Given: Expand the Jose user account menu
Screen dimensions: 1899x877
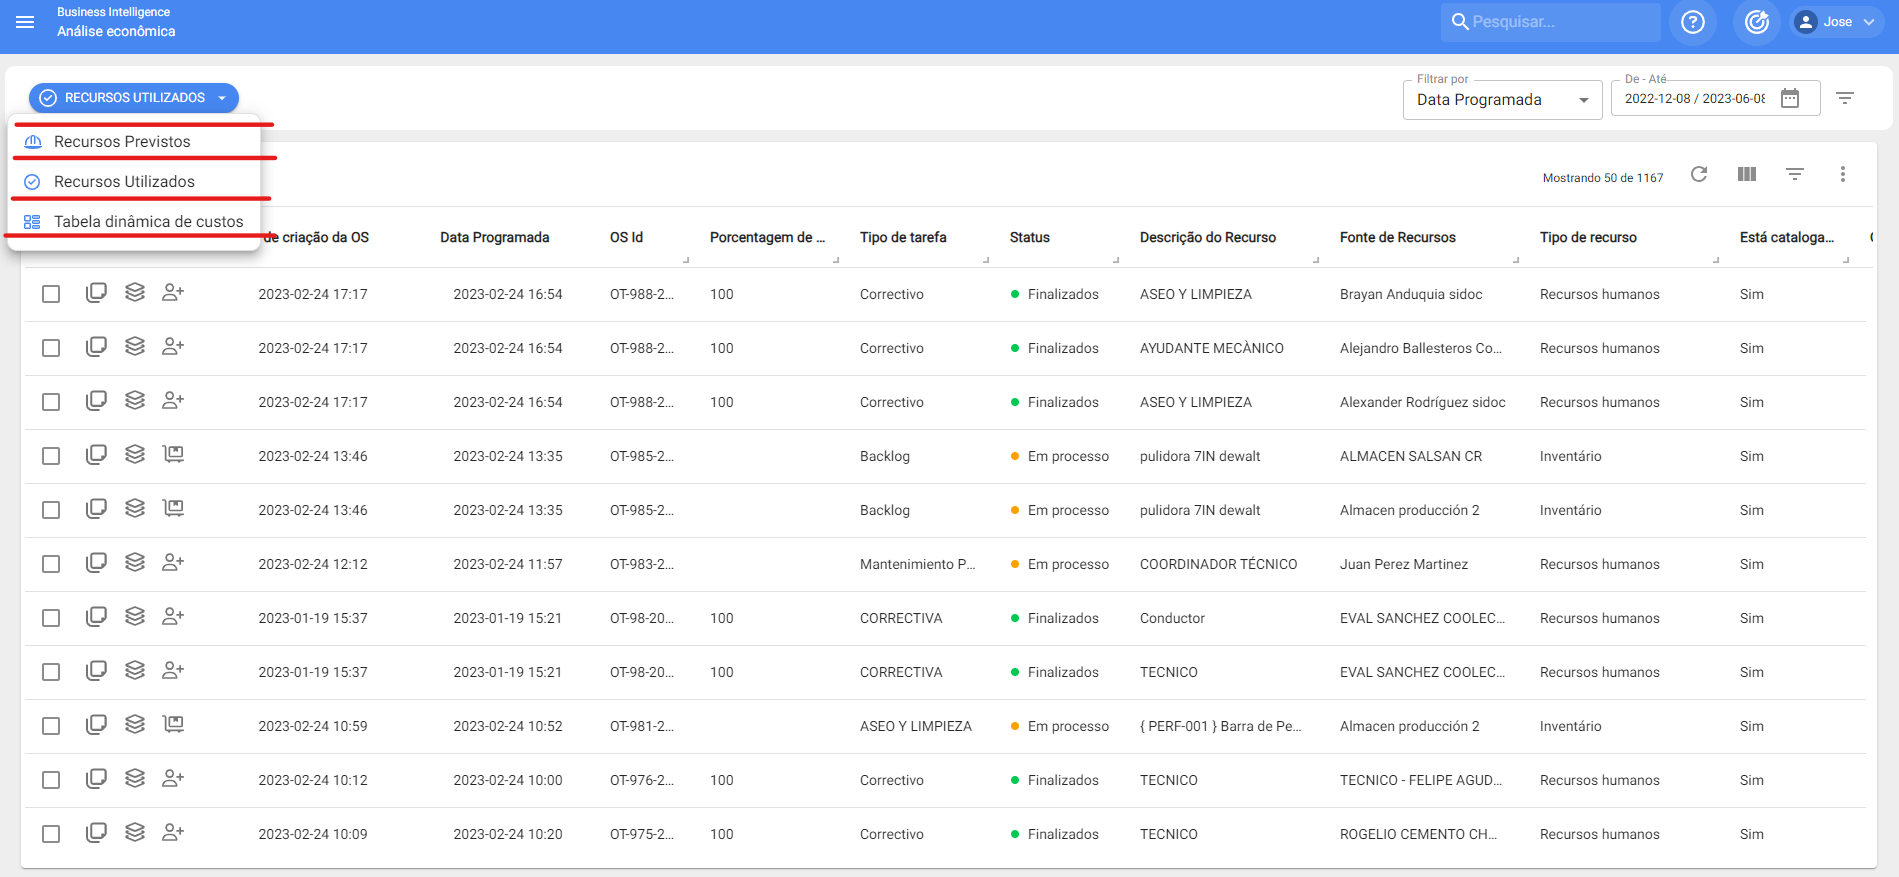Looking at the screenshot, I should 1838,22.
